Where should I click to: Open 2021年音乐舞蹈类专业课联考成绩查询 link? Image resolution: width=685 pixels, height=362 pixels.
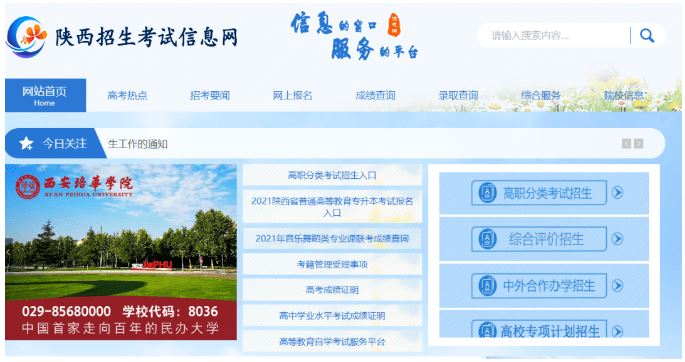[332, 238]
